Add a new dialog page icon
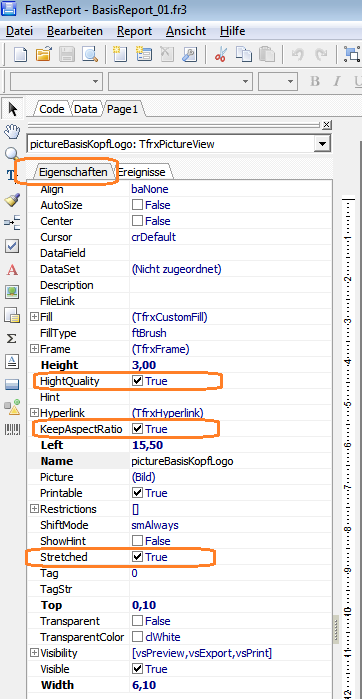362x699 pixels. point(144,54)
